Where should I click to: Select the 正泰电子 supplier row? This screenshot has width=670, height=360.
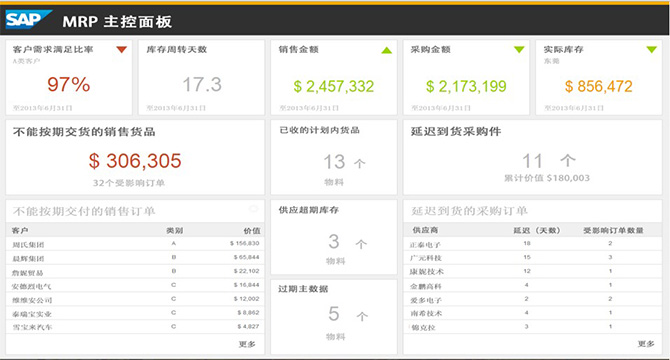click(x=532, y=244)
